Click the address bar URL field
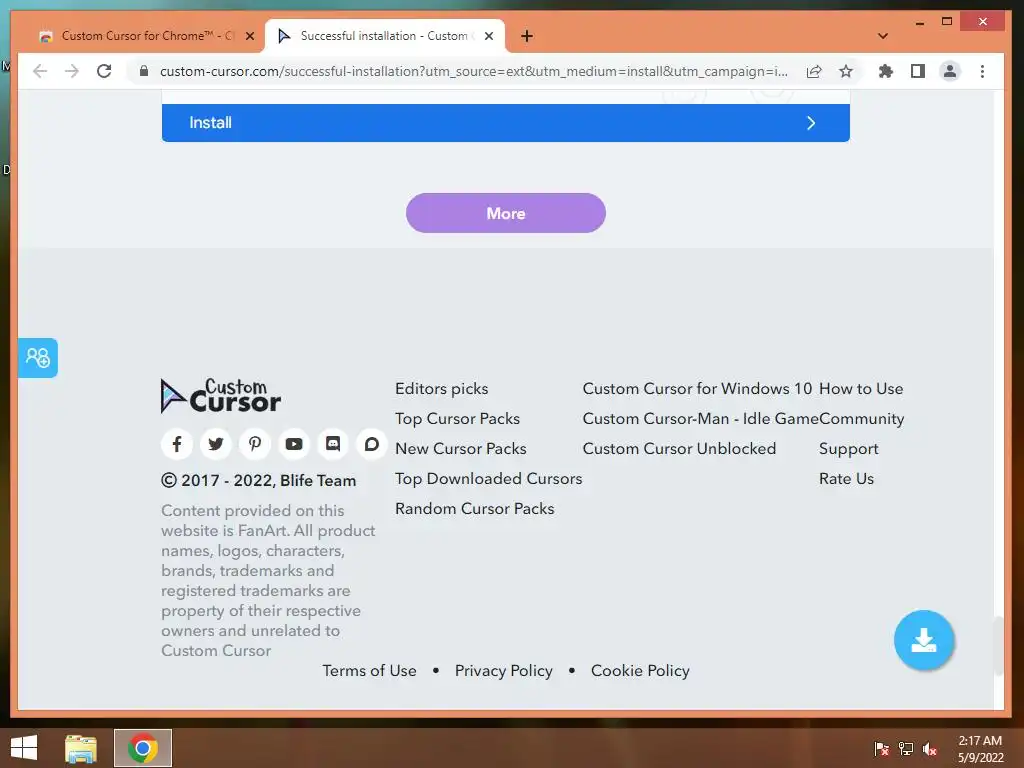The height and width of the screenshot is (768, 1024). (x=473, y=71)
